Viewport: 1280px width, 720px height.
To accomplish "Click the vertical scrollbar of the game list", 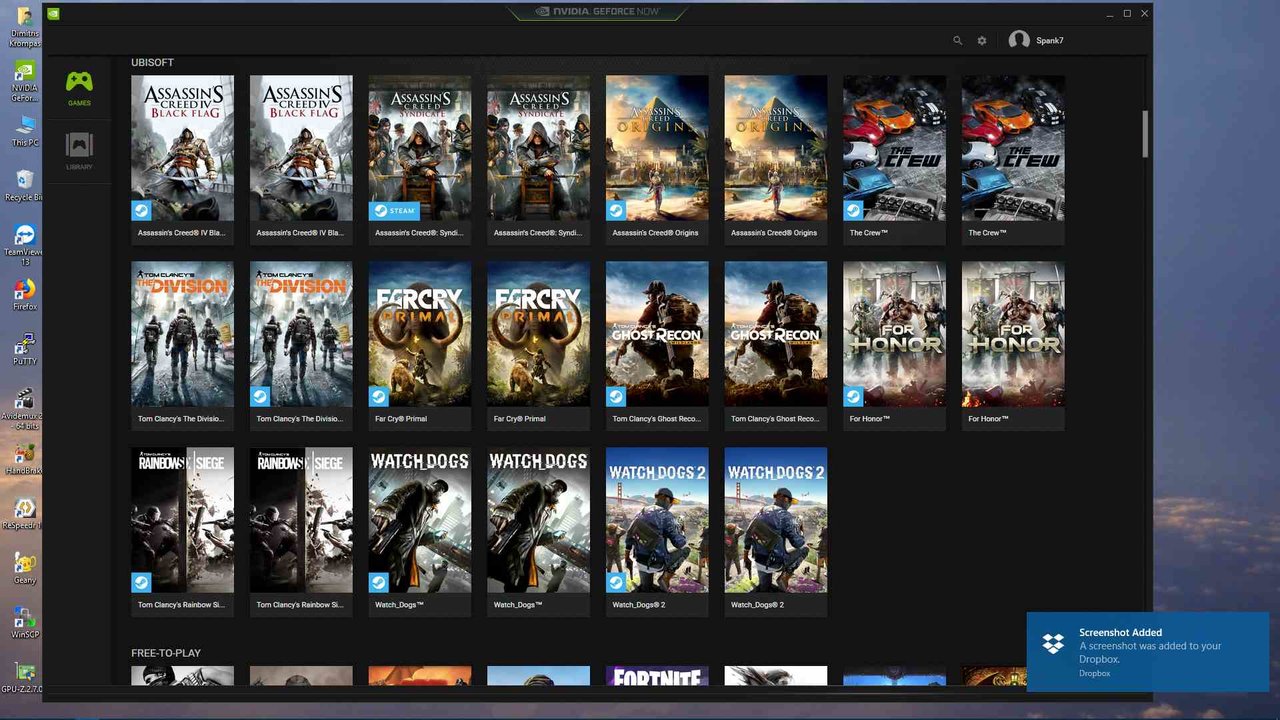I will [1146, 134].
